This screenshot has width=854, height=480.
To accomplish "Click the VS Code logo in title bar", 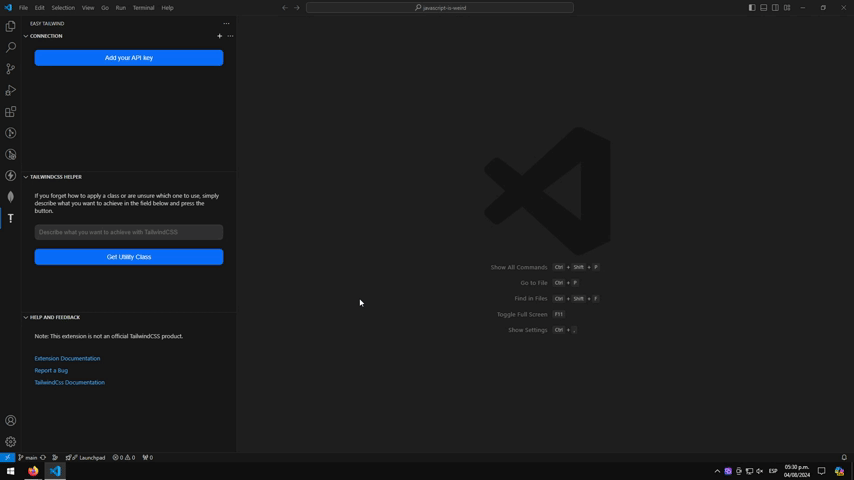I will (x=8, y=8).
